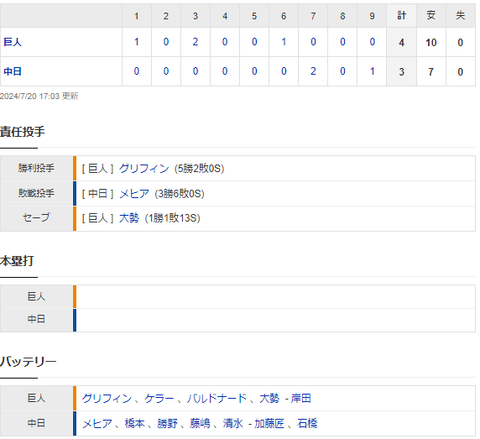This screenshot has width=480, height=439.
Task: Open the 巨人 team link in scoreboard
Action: point(13,42)
